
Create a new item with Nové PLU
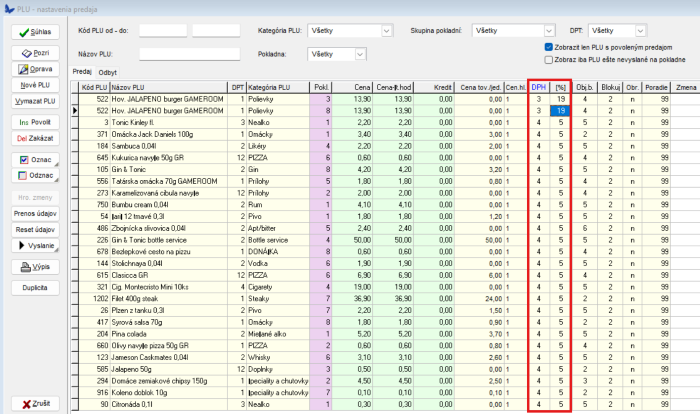35,85
